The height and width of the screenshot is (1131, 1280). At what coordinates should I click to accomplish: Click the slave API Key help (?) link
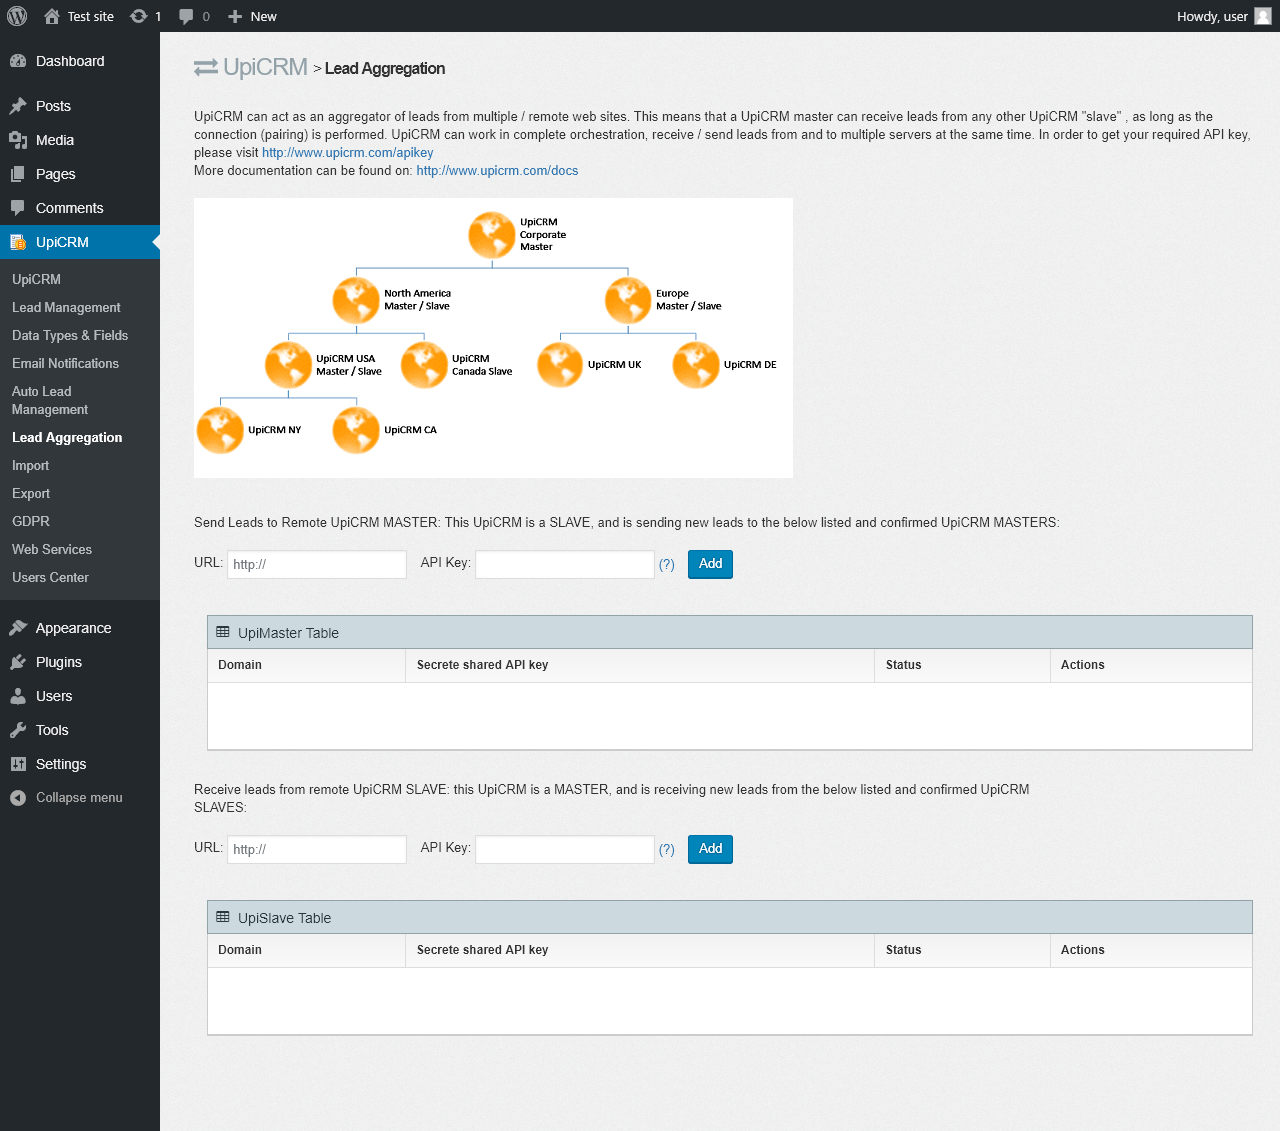[666, 850]
